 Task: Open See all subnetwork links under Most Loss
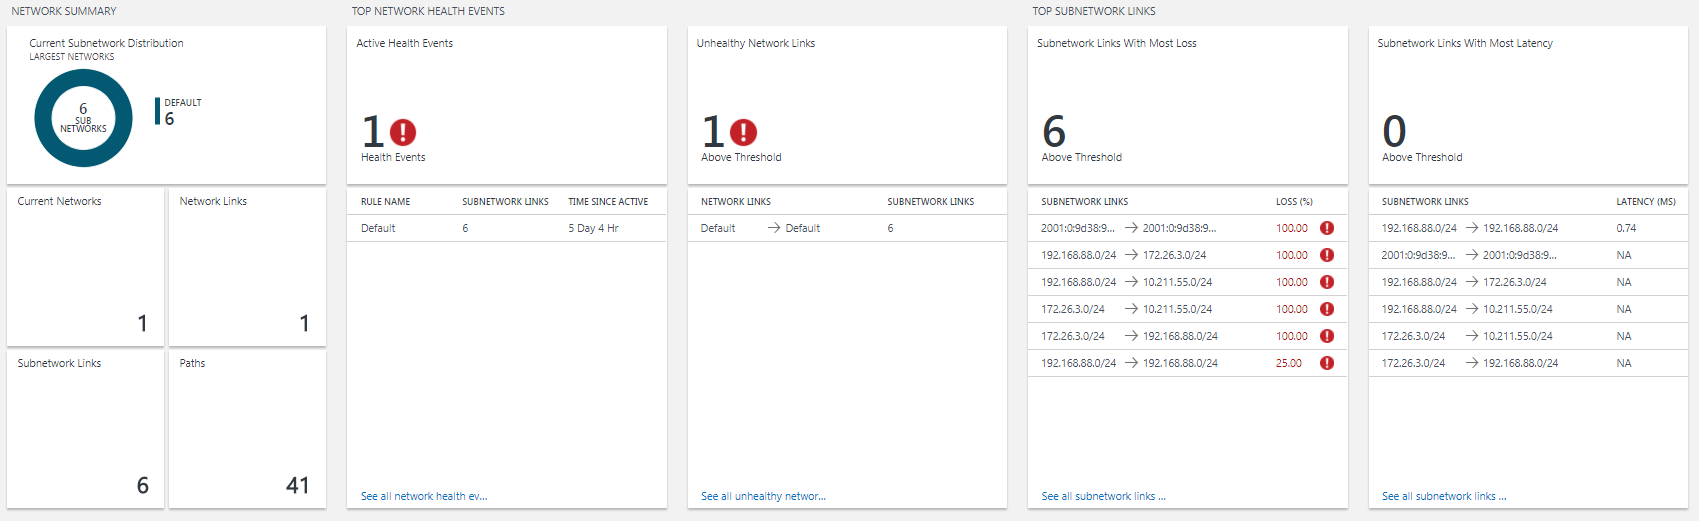click(x=1103, y=496)
